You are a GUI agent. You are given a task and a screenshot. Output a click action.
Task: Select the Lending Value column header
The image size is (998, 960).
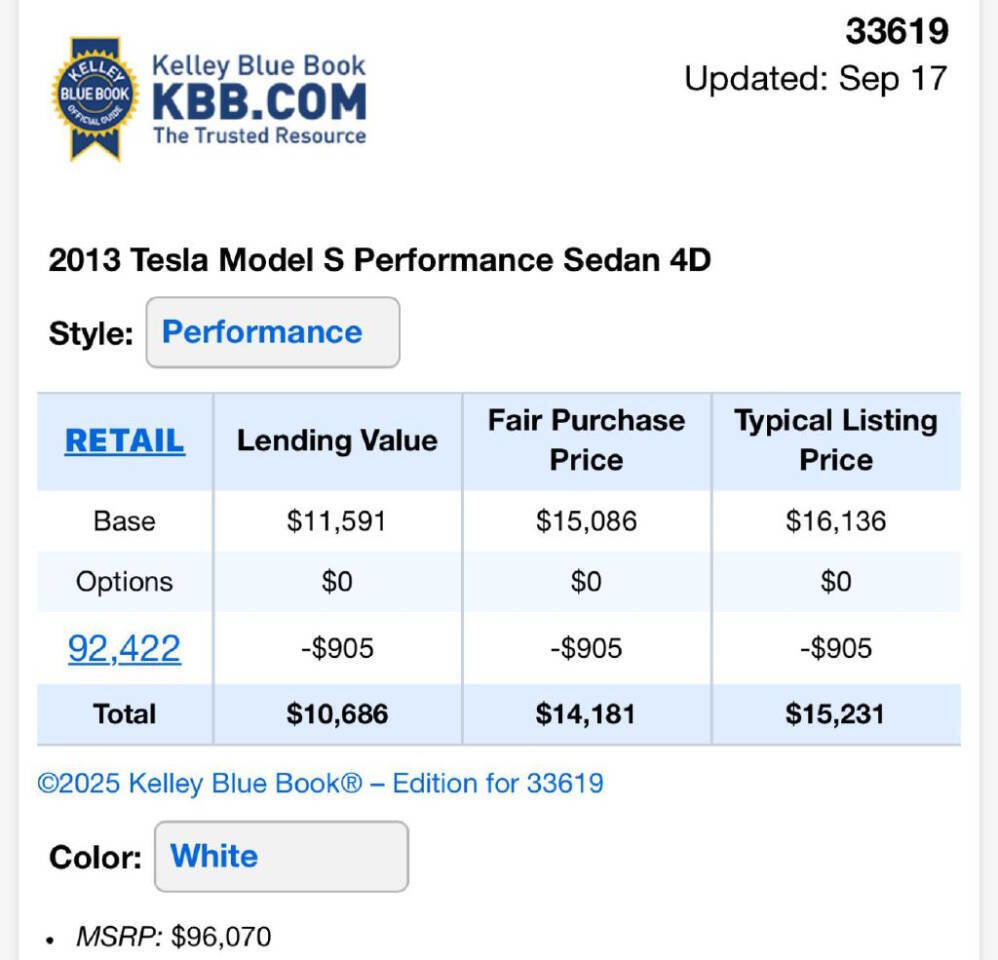(x=336, y=440)
